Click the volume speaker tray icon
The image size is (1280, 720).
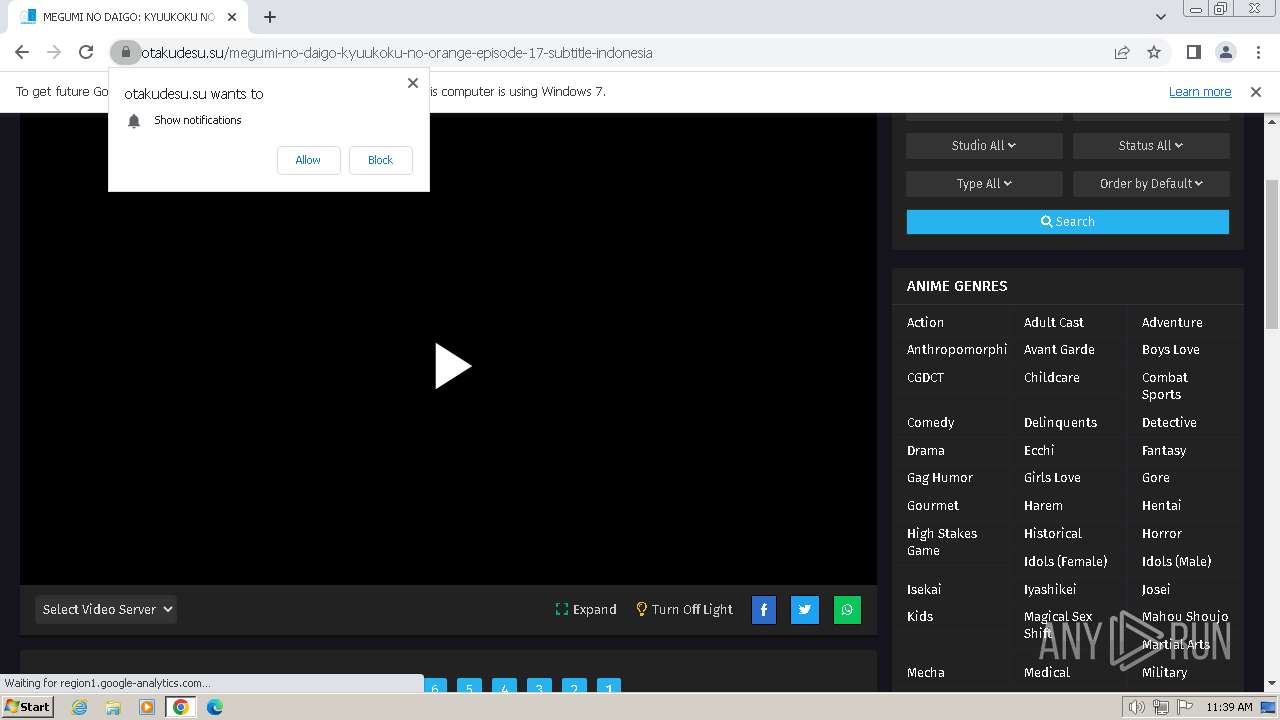coord(1137,707)
